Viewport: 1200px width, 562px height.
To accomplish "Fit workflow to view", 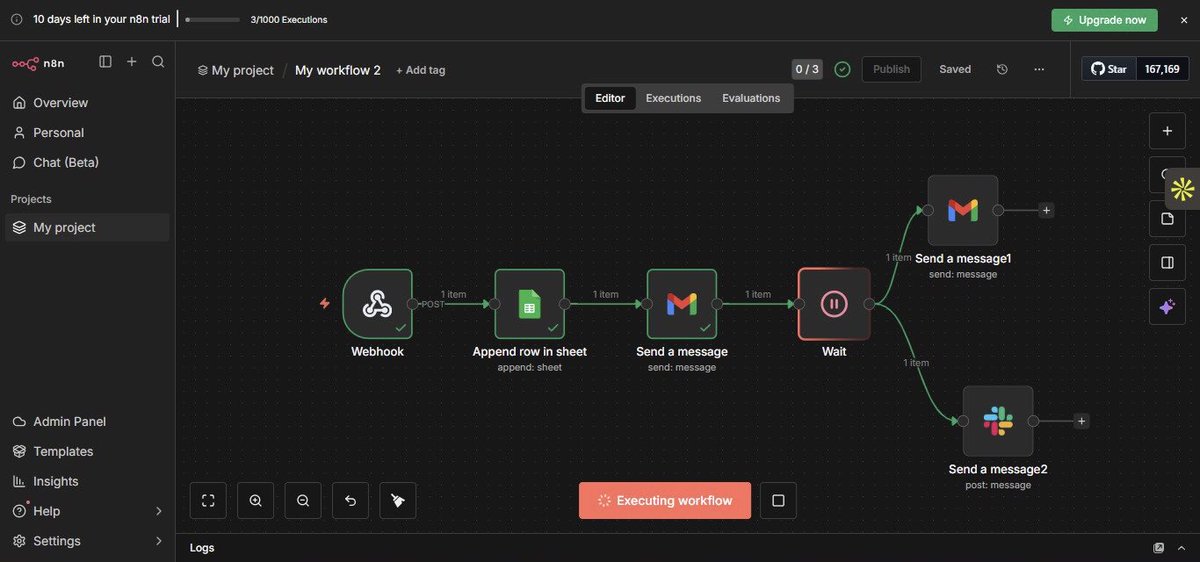I will pyautogui.click(x=208, y=501).
